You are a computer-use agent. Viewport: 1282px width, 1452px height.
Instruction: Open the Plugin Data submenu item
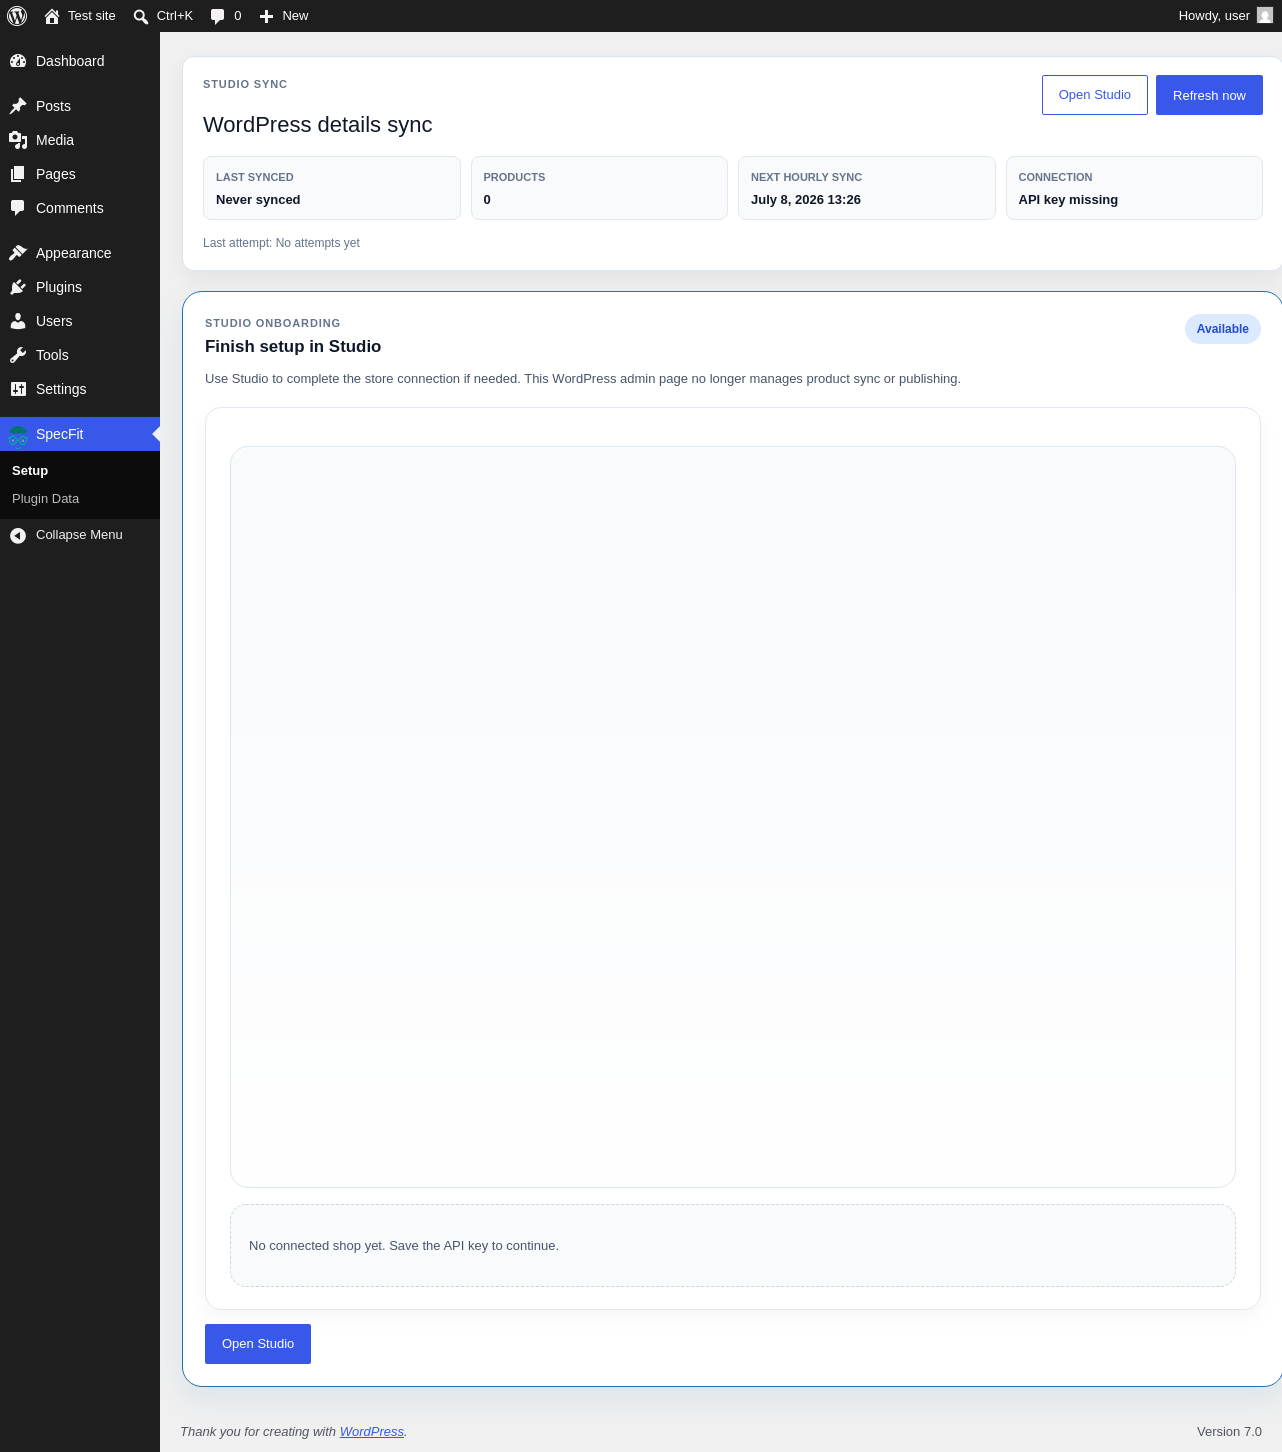point(45,499)
